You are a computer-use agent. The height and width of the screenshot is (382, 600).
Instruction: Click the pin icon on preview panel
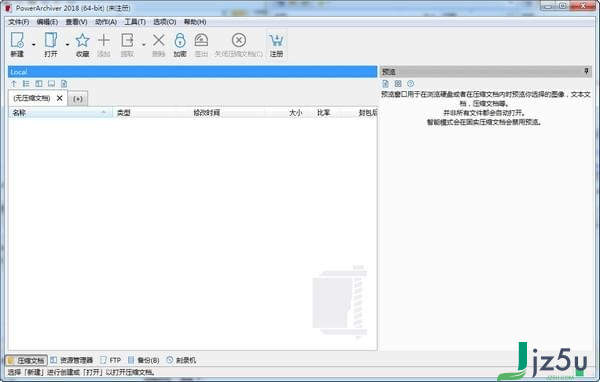click(586, 71)
